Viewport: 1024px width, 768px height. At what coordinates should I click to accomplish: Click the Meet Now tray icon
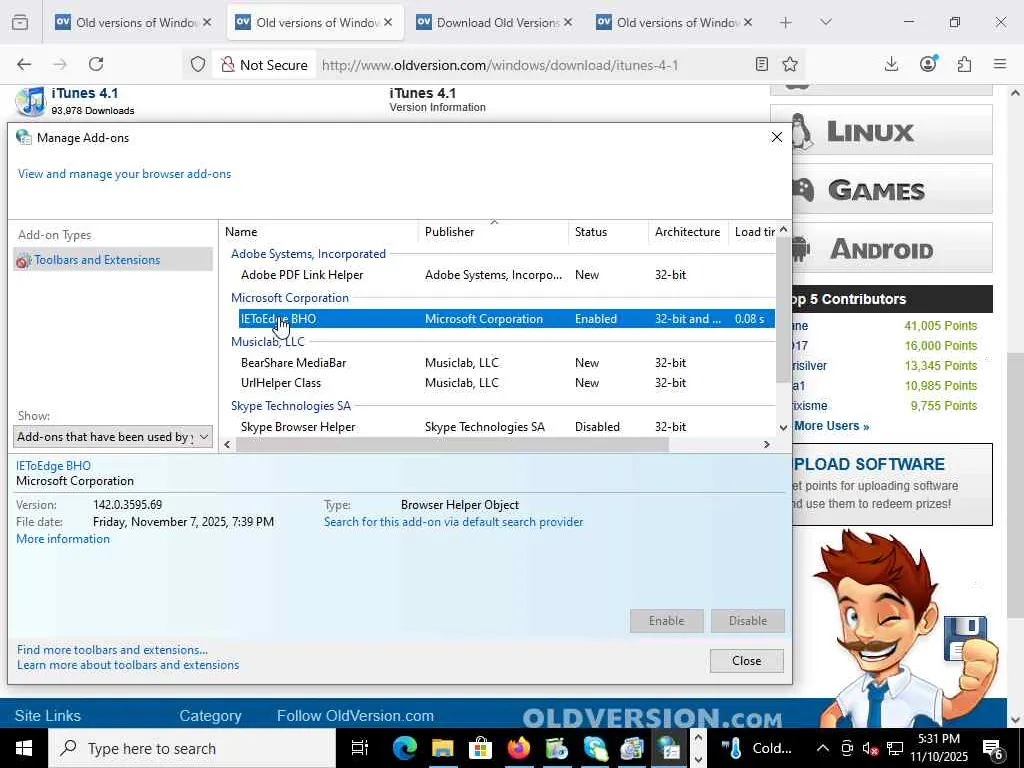[847, 748]
